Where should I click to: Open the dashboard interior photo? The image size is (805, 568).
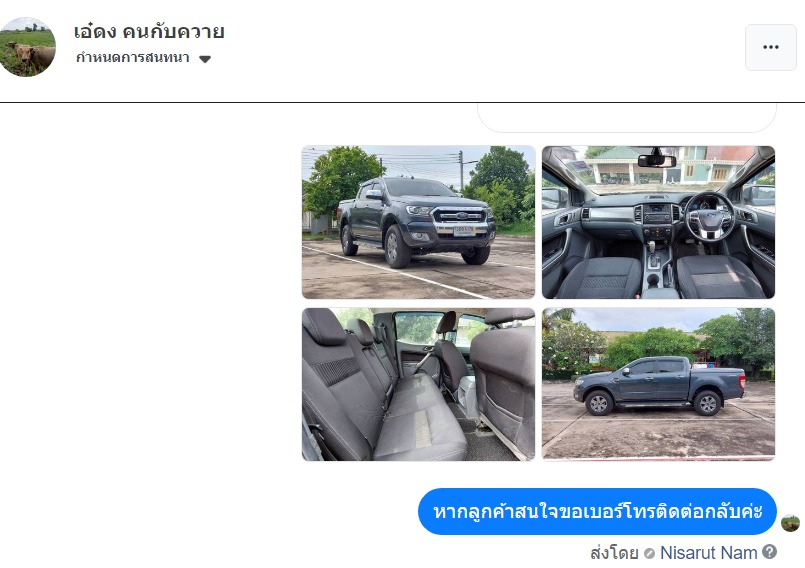click(658, 222)
